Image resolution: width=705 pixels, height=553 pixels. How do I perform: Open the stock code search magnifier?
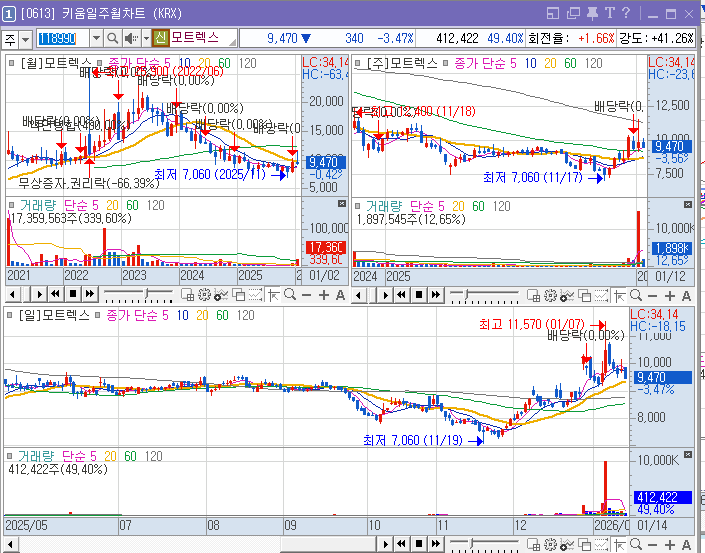pos(112,39)
